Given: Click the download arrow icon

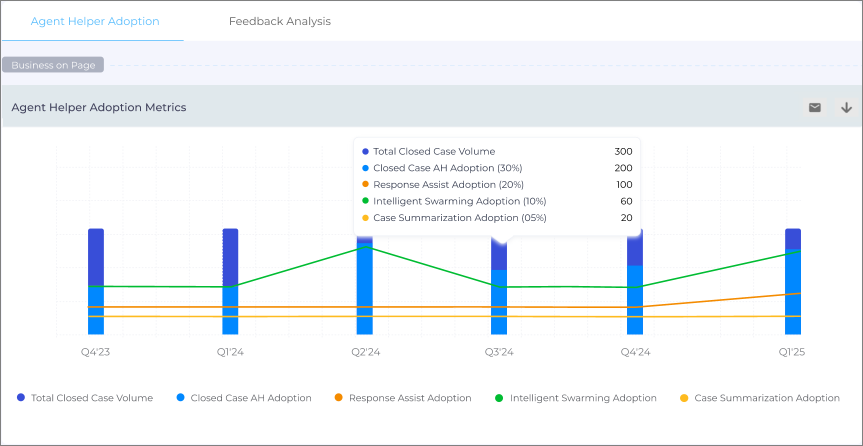Looking at the screenshot, I should coord(846,107).
